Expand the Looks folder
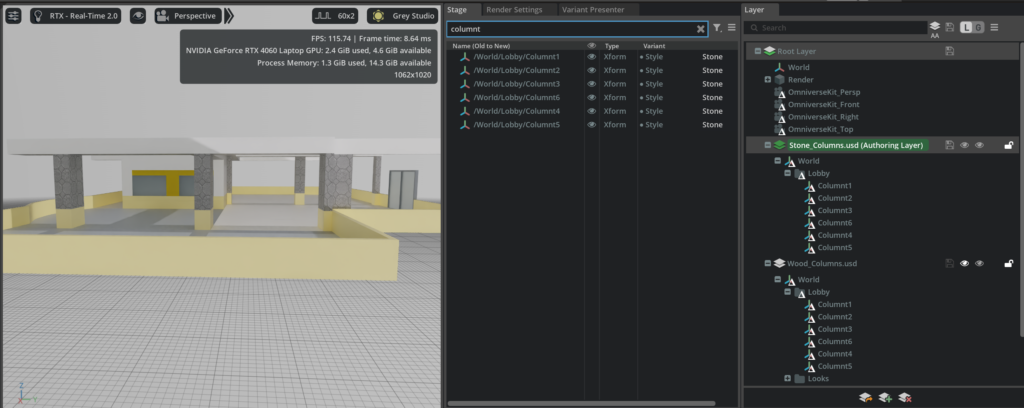The height and width of the screenshot is (408, 1024). [x=788, y=379]
